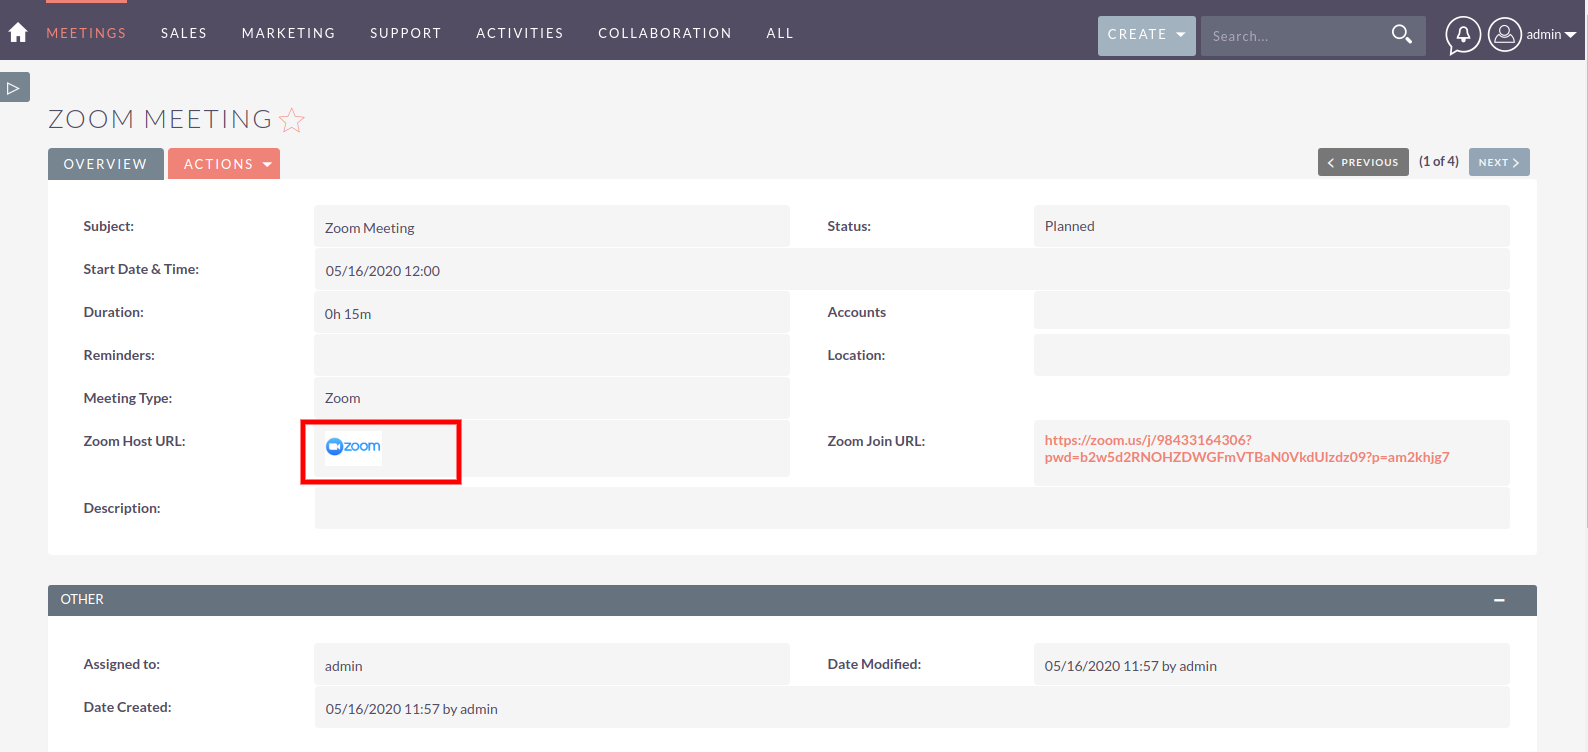Open the COLLABORATION menu
Viewport: 1588px width, 752px height.
pos(665,33)
